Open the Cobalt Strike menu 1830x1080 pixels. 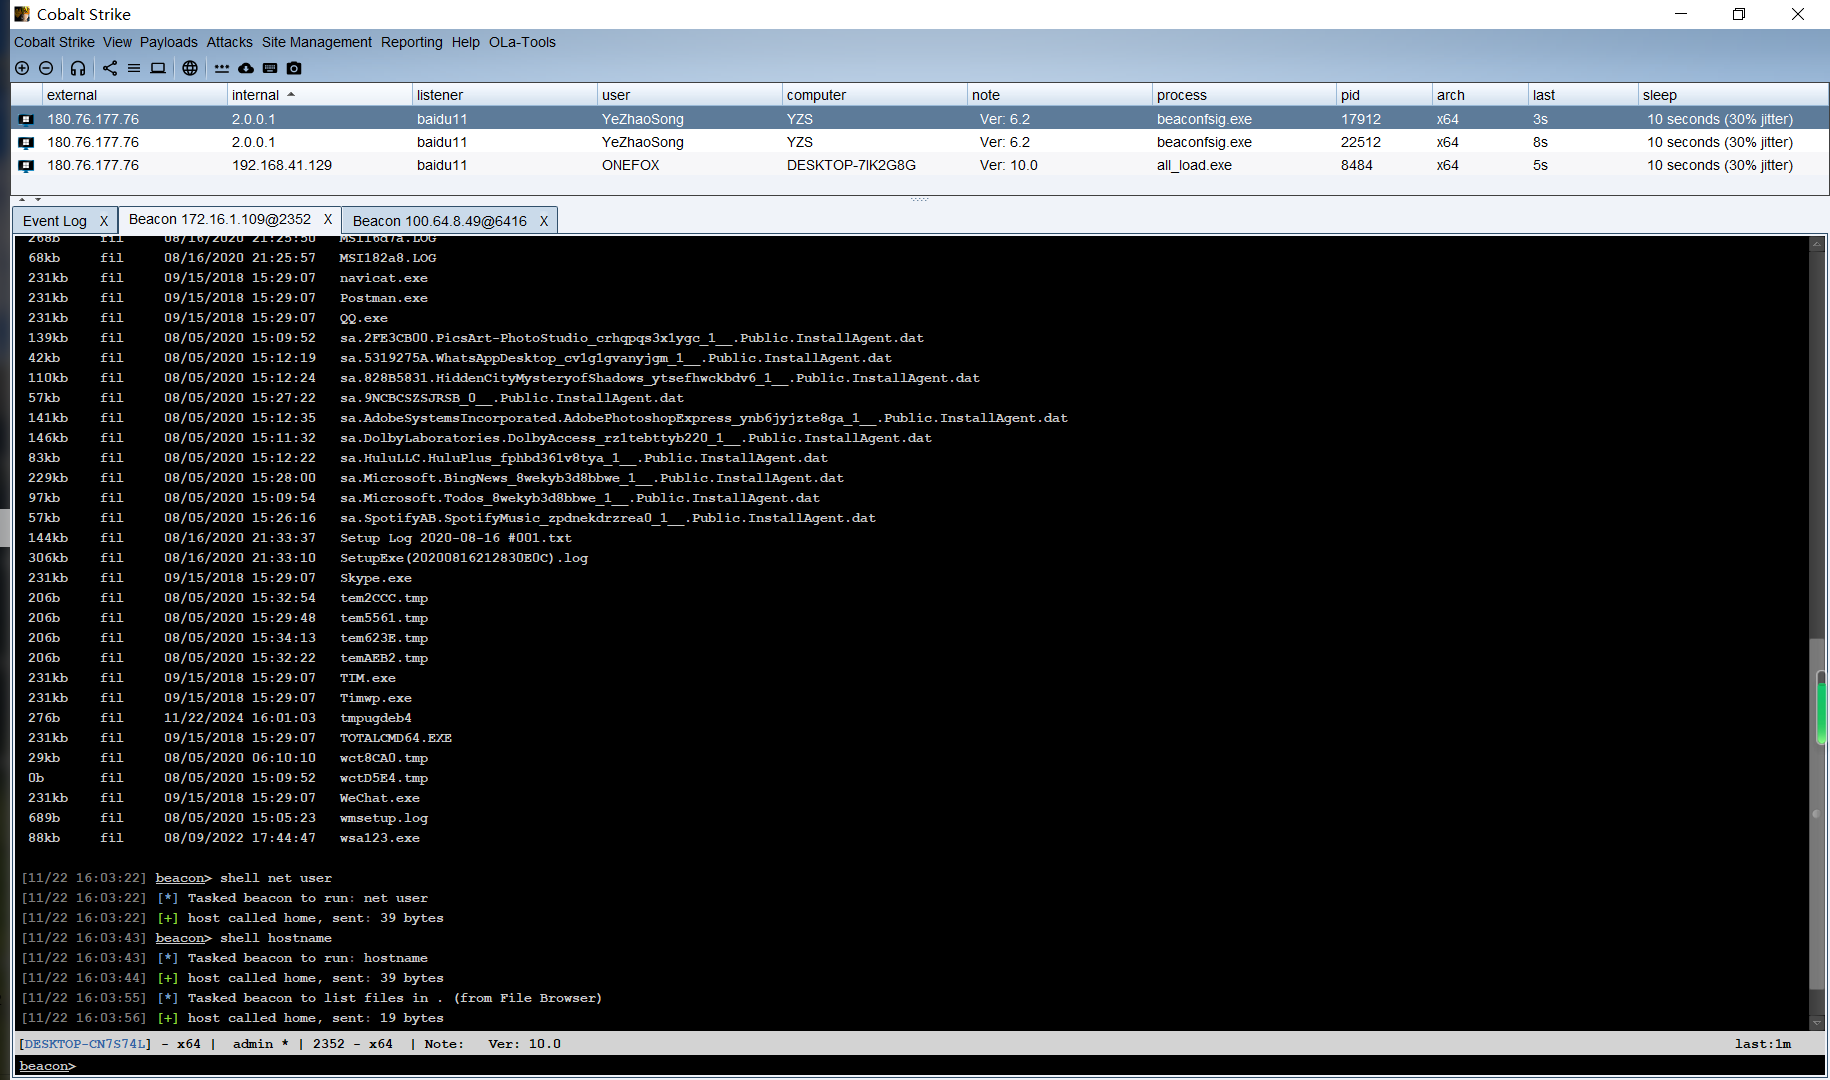[54, 42]
